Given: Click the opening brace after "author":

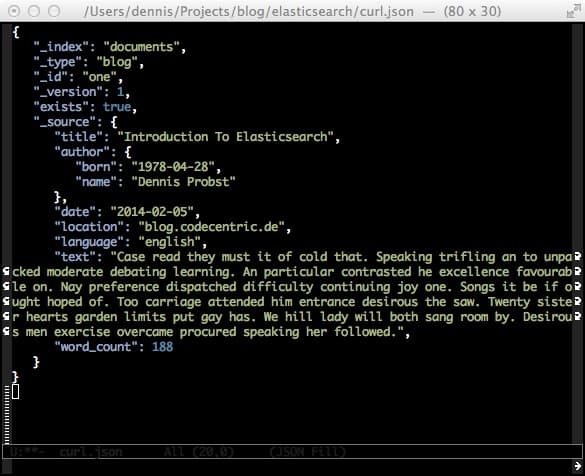Looking at the screenshot, I should [128, 152].
